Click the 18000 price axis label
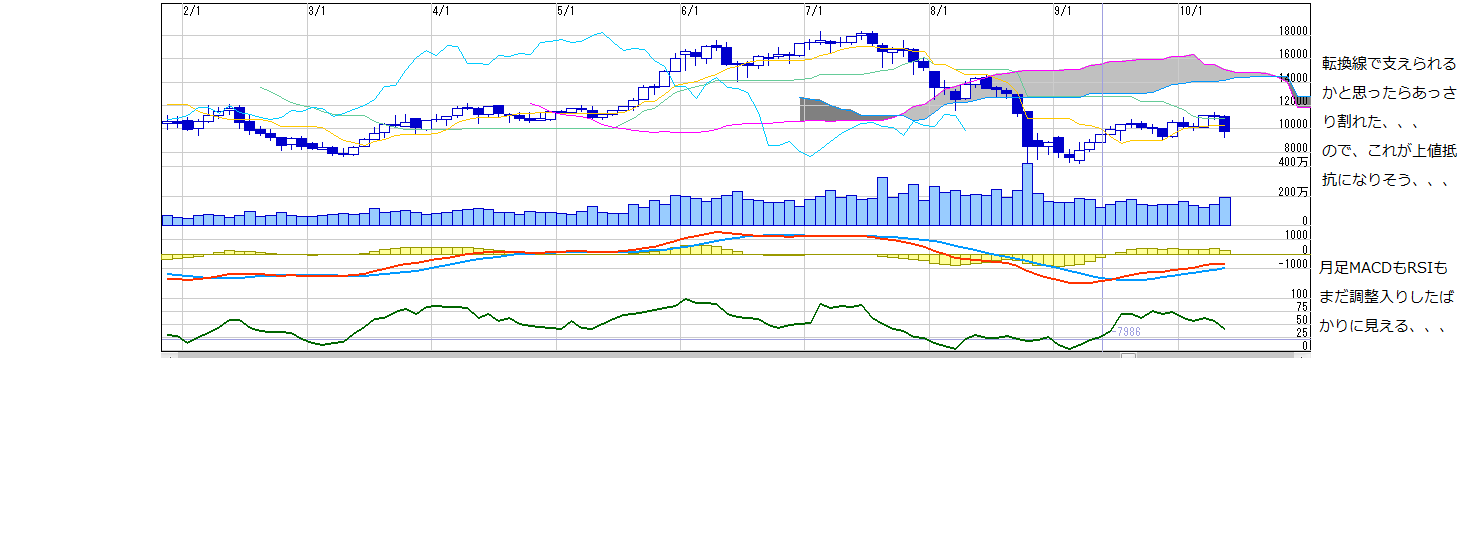1461x546 pixels. (1293, 31)
